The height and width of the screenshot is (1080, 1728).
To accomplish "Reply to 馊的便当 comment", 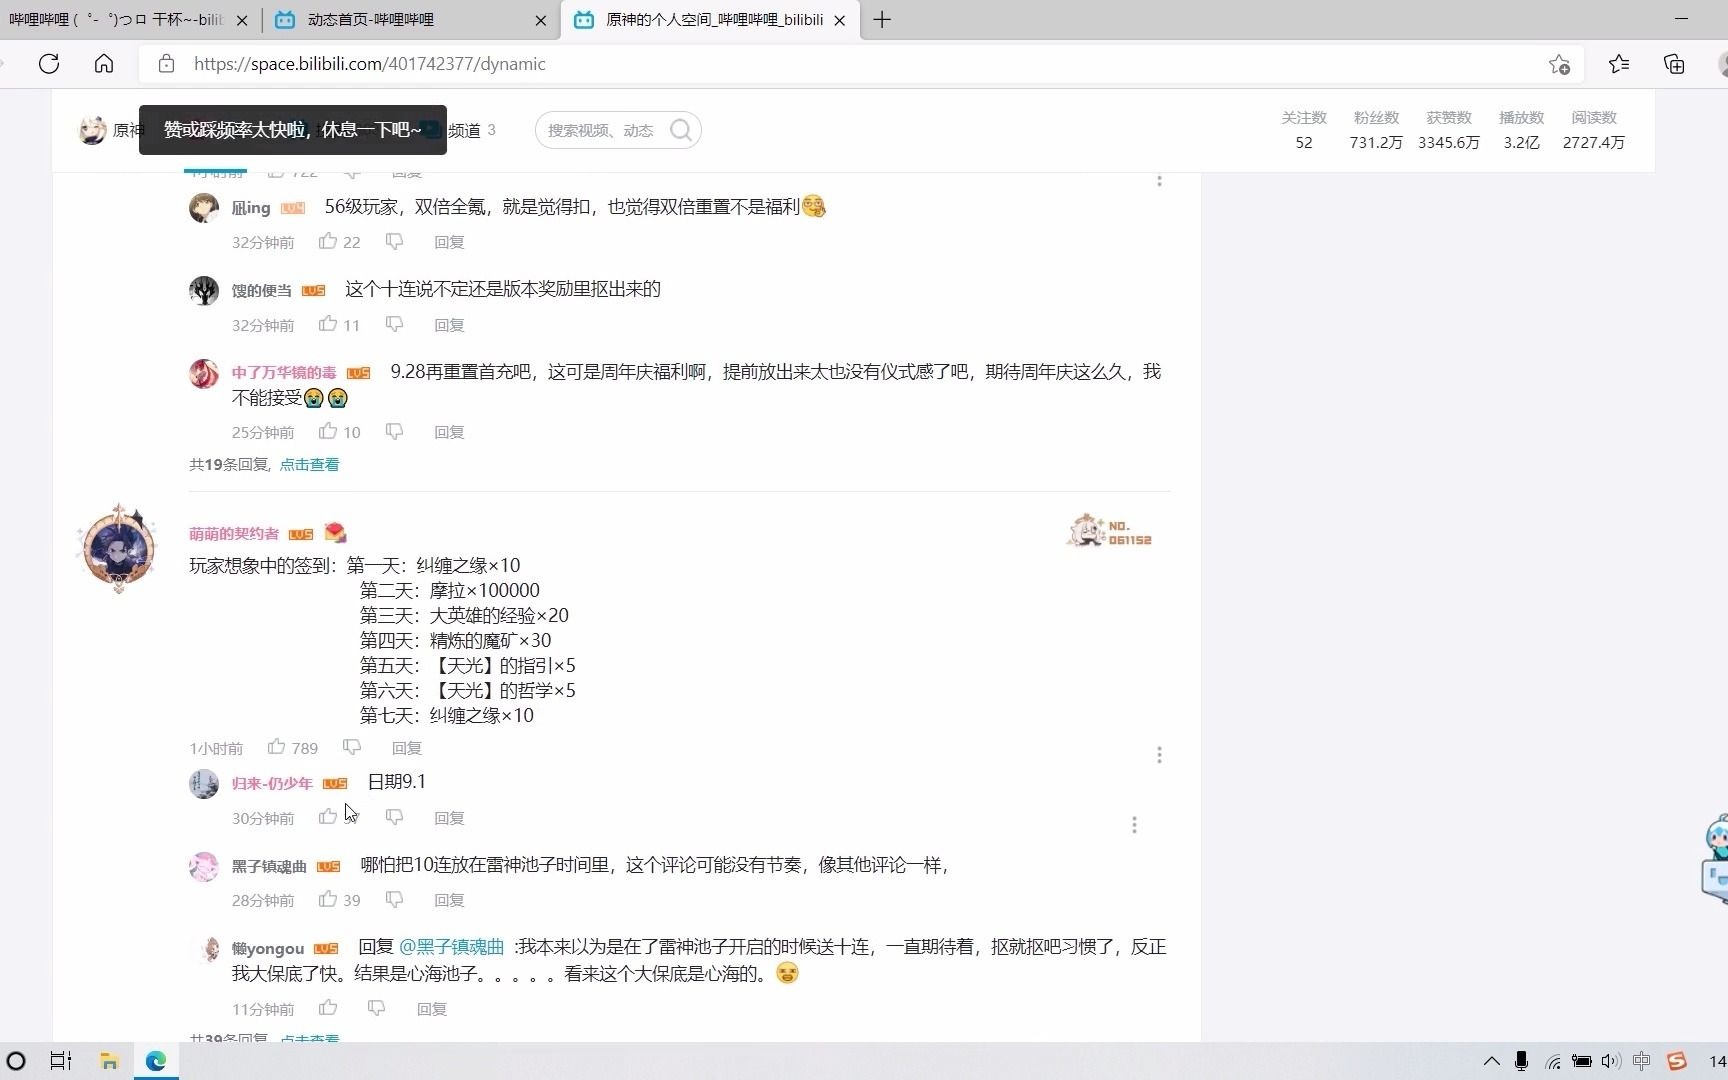I will [x=449, y=325].
